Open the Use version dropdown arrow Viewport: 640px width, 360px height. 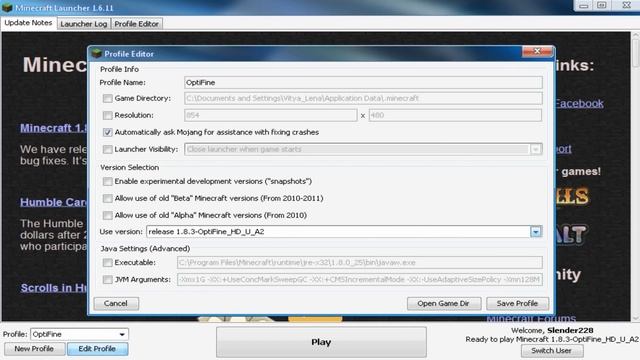tap(536, 232)
